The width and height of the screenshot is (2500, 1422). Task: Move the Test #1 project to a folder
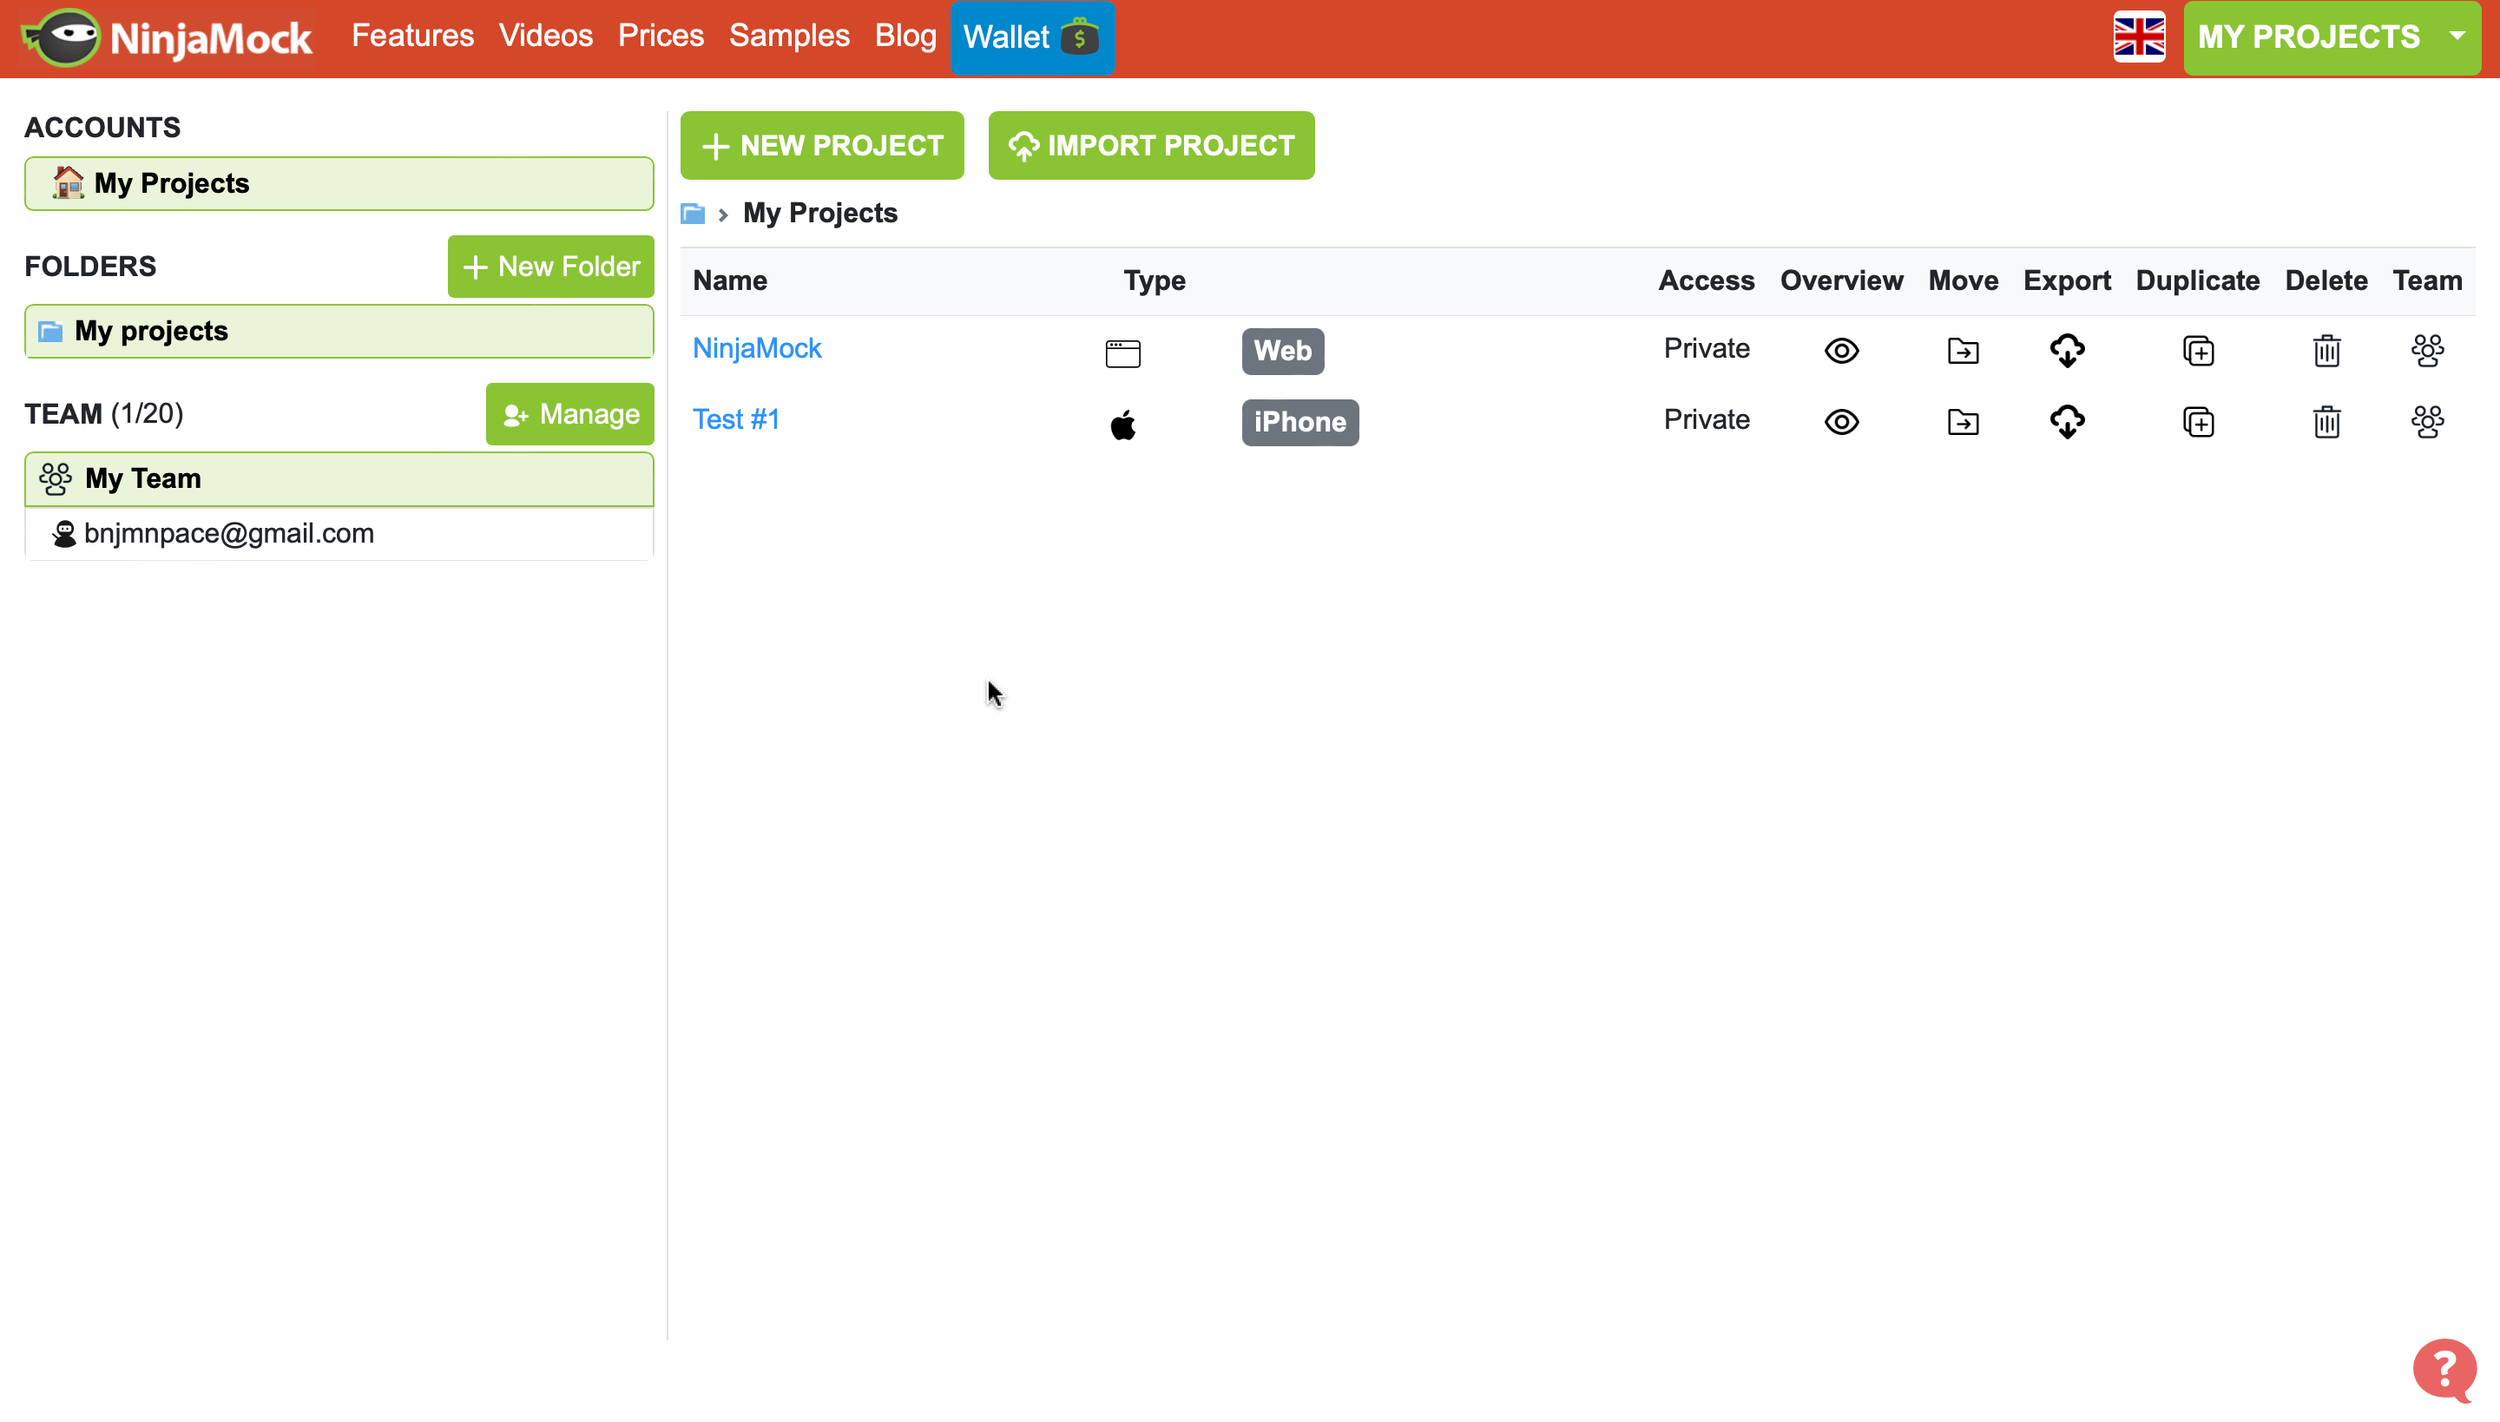(1963, 422)
